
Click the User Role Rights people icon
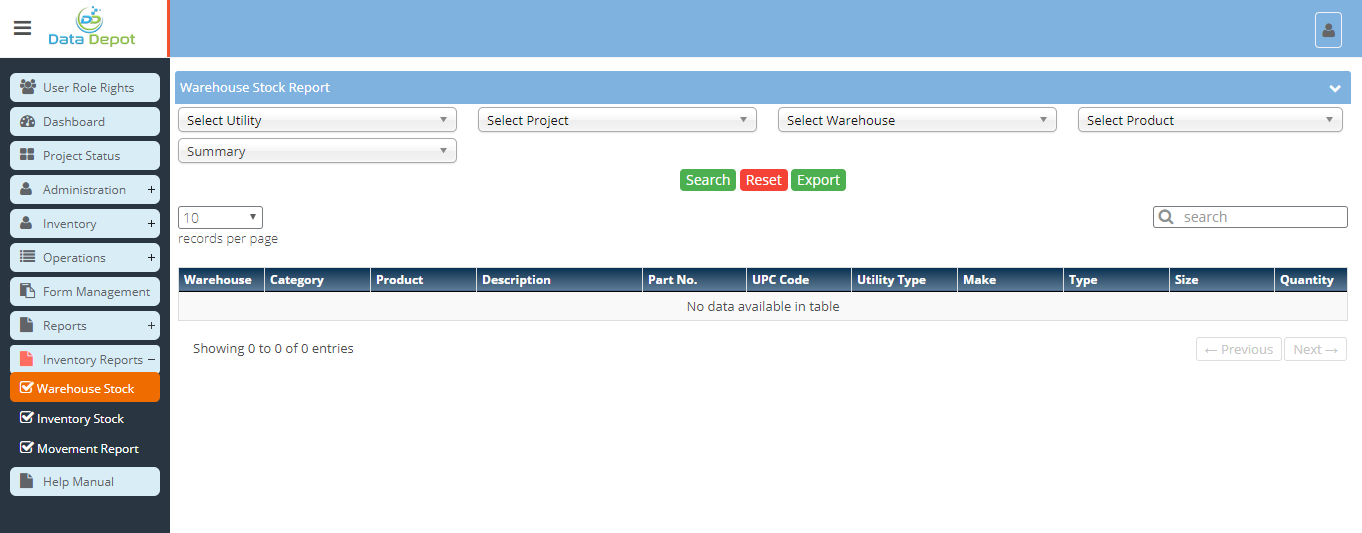tap(28, 87)
